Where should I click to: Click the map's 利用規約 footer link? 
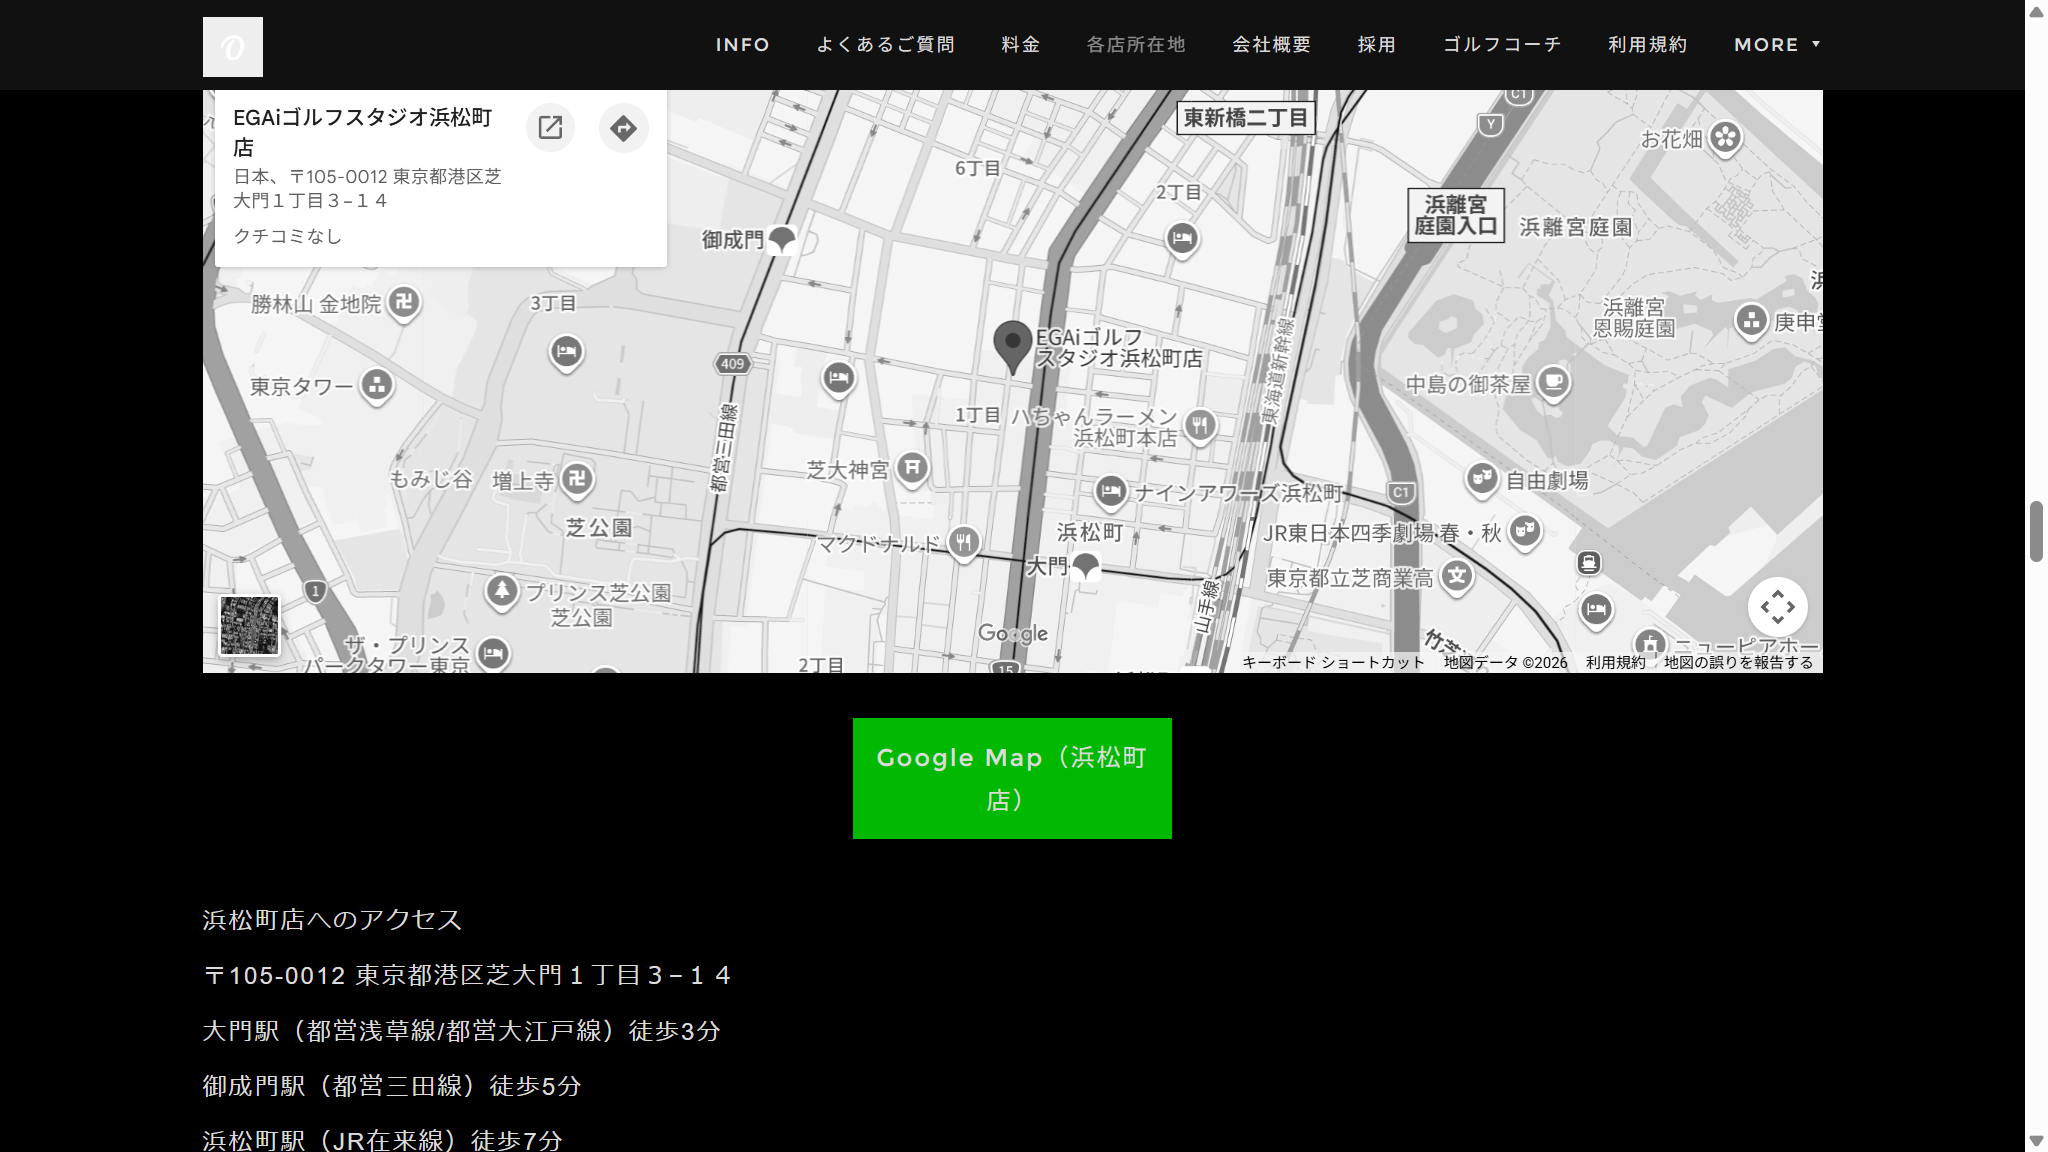point(1615,662)
